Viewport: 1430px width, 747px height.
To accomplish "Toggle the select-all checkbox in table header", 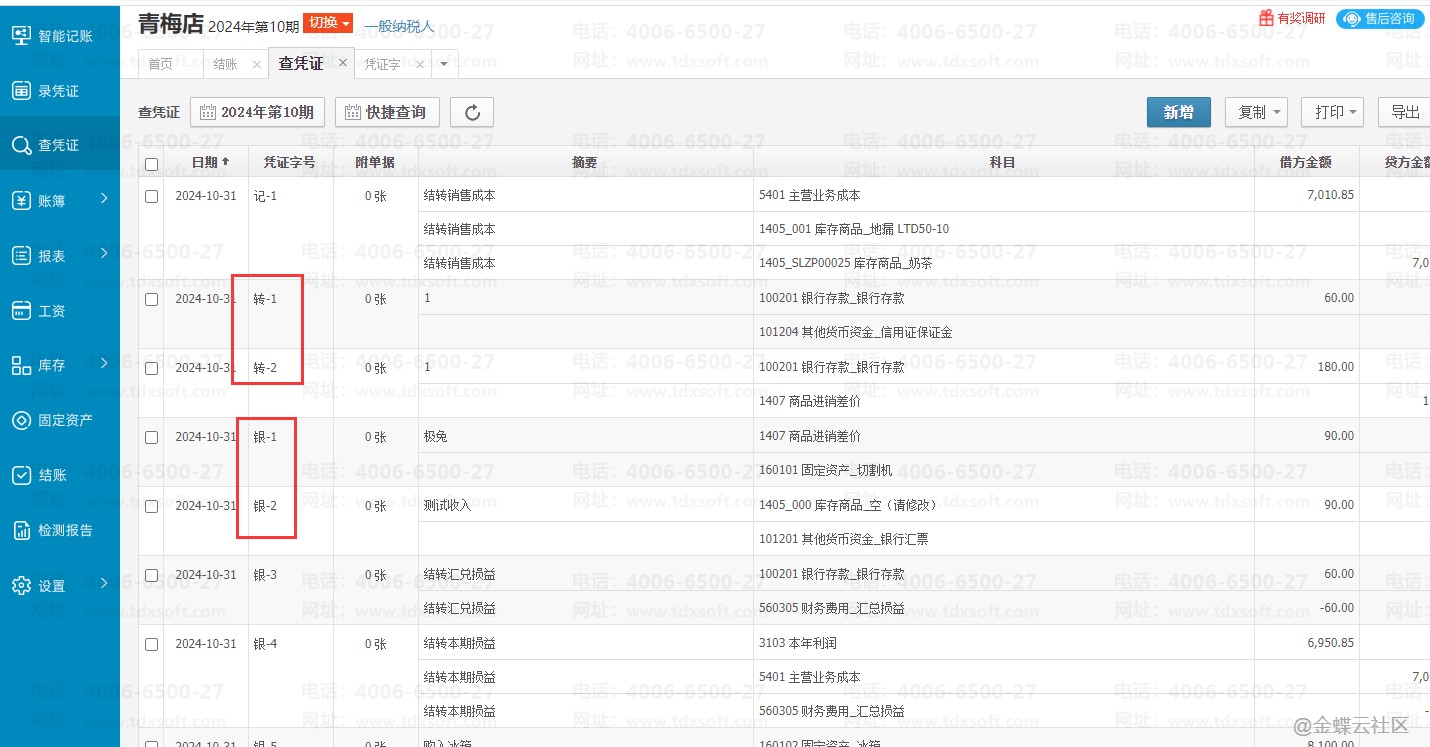I will click(x=151, y=164).
